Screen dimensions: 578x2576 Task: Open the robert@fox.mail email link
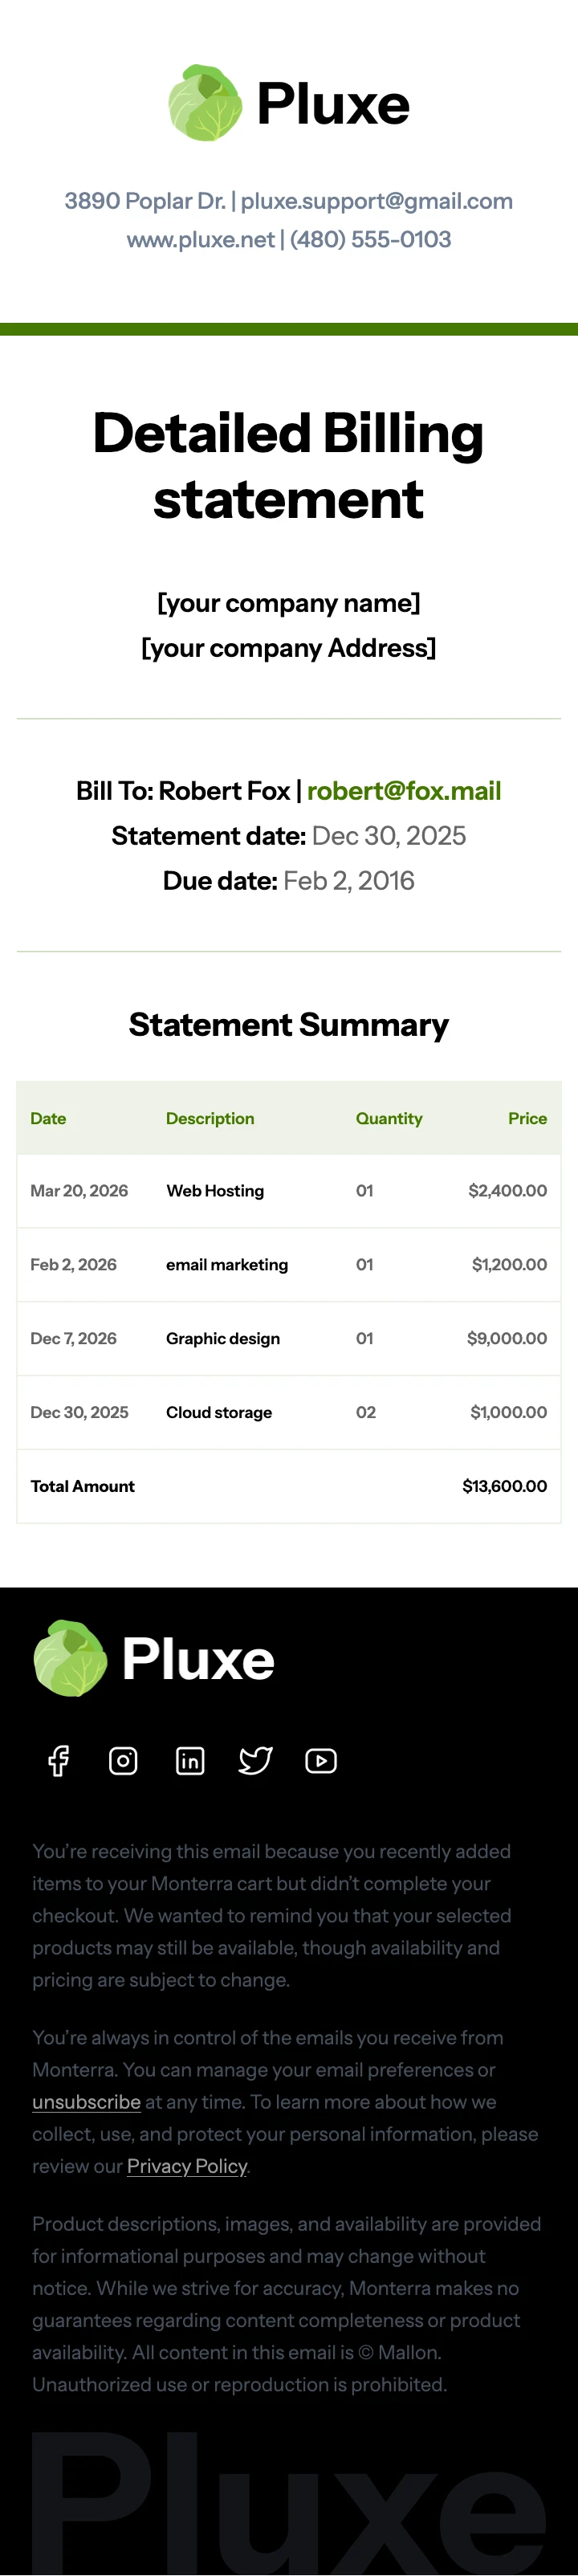404,791
